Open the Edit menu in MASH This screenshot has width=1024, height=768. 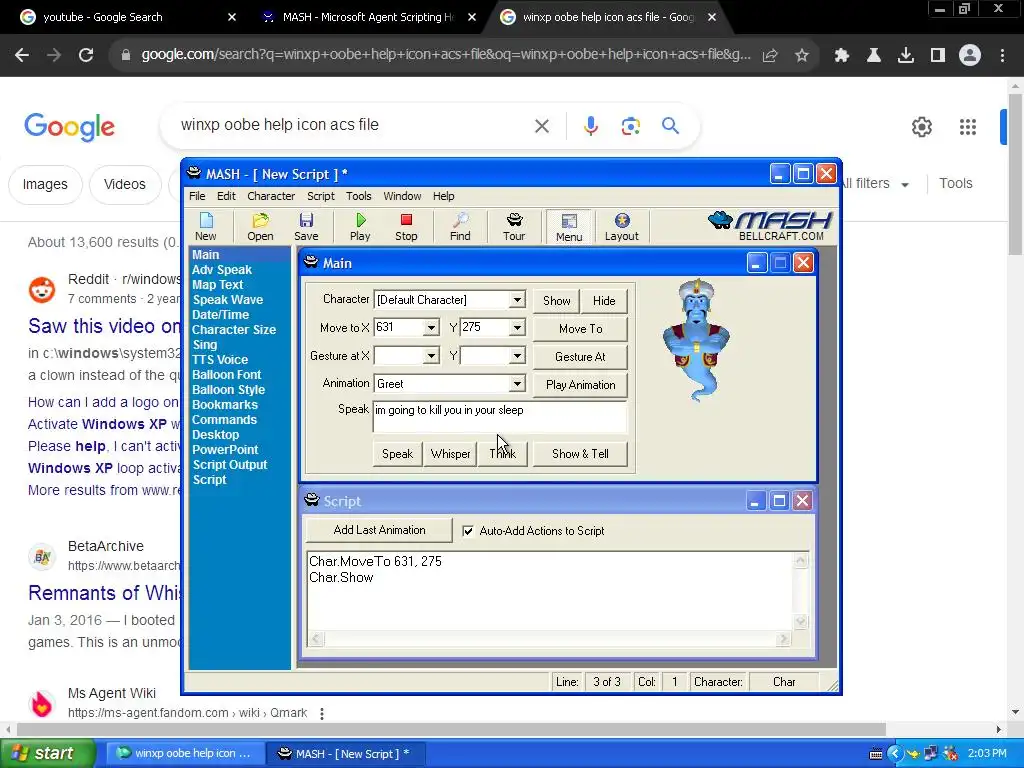pos(226,196)
